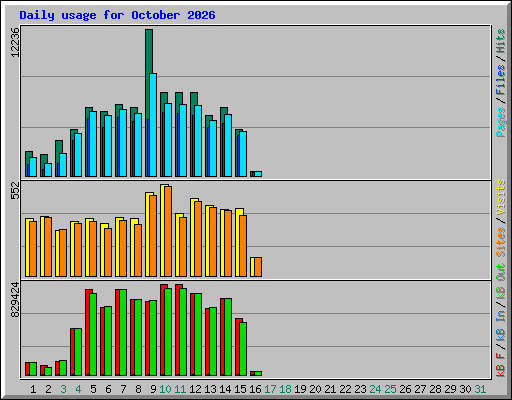The width and height of the screenshot is (512, 400).
Task: Click the 'Daily usage for October 2026' title
Action: tap(117, 15)
